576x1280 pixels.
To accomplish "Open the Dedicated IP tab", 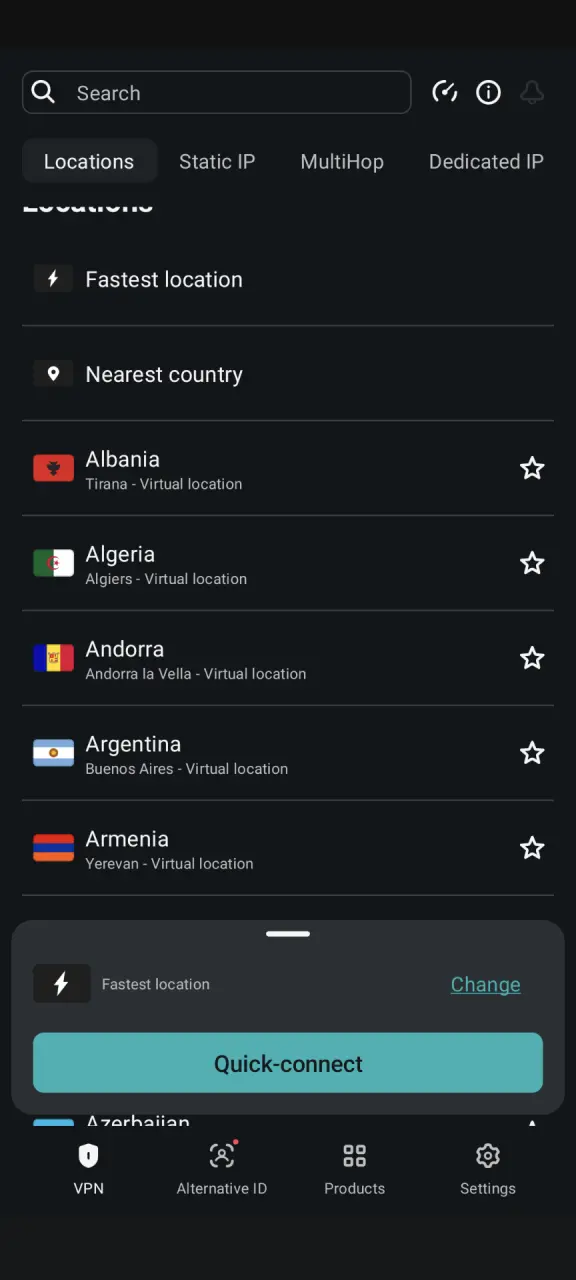I will [x=486, y=161].
